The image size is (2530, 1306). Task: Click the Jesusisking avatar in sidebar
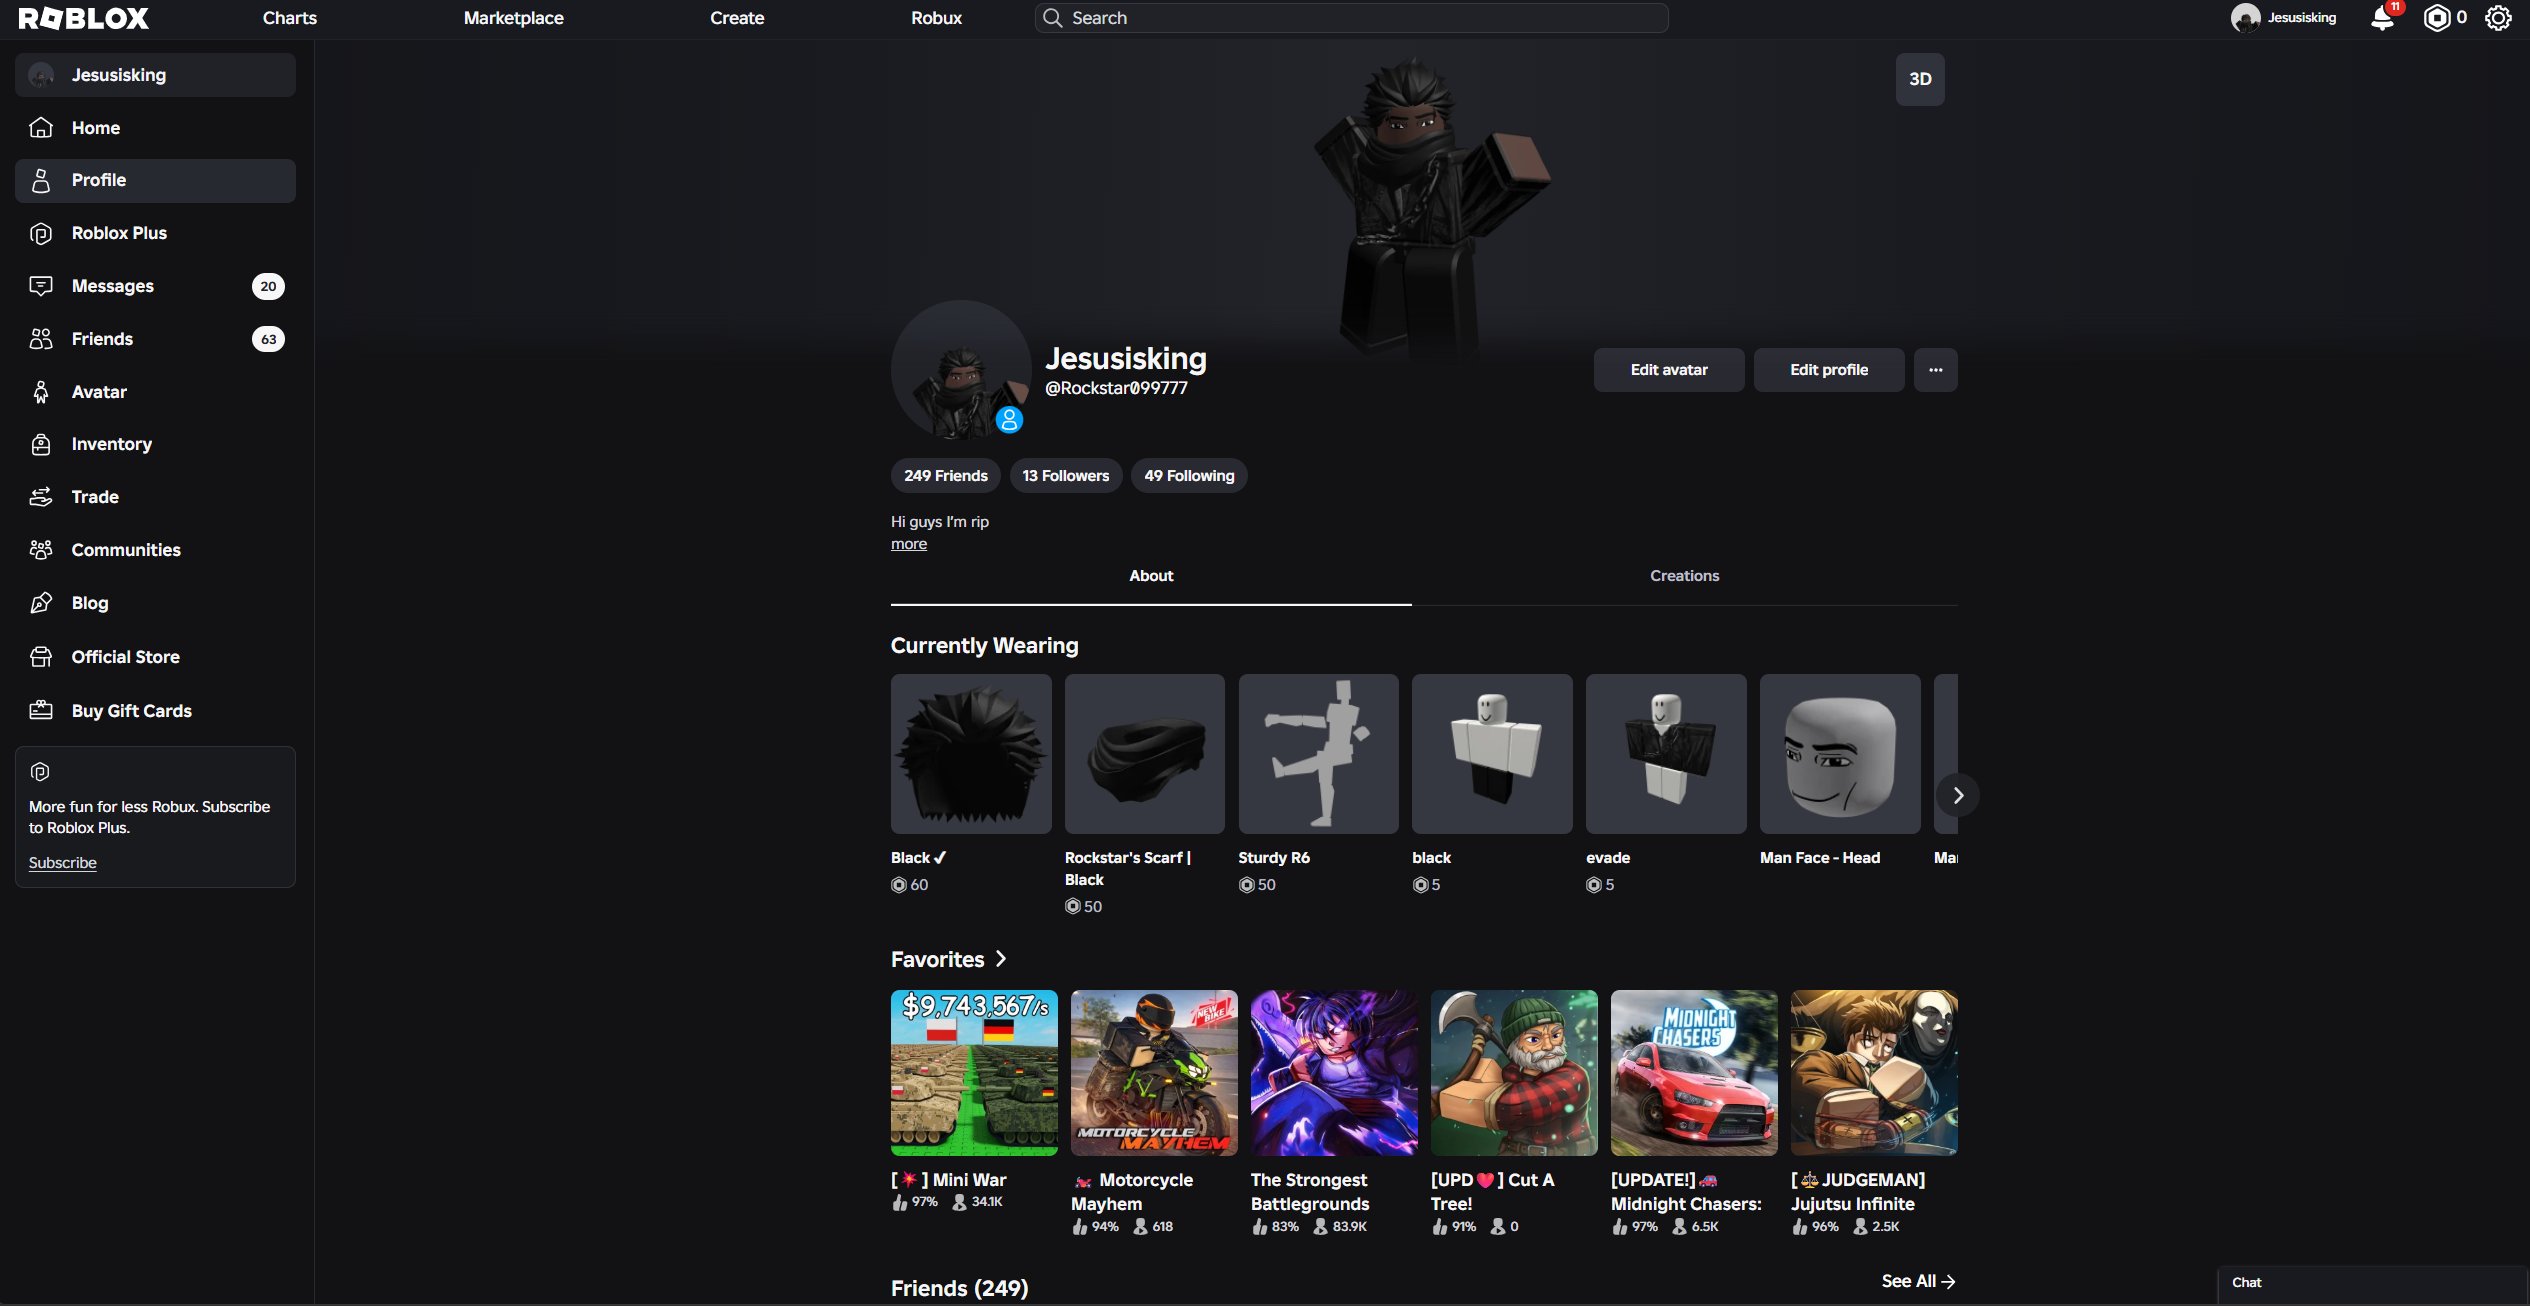[41, 75]
